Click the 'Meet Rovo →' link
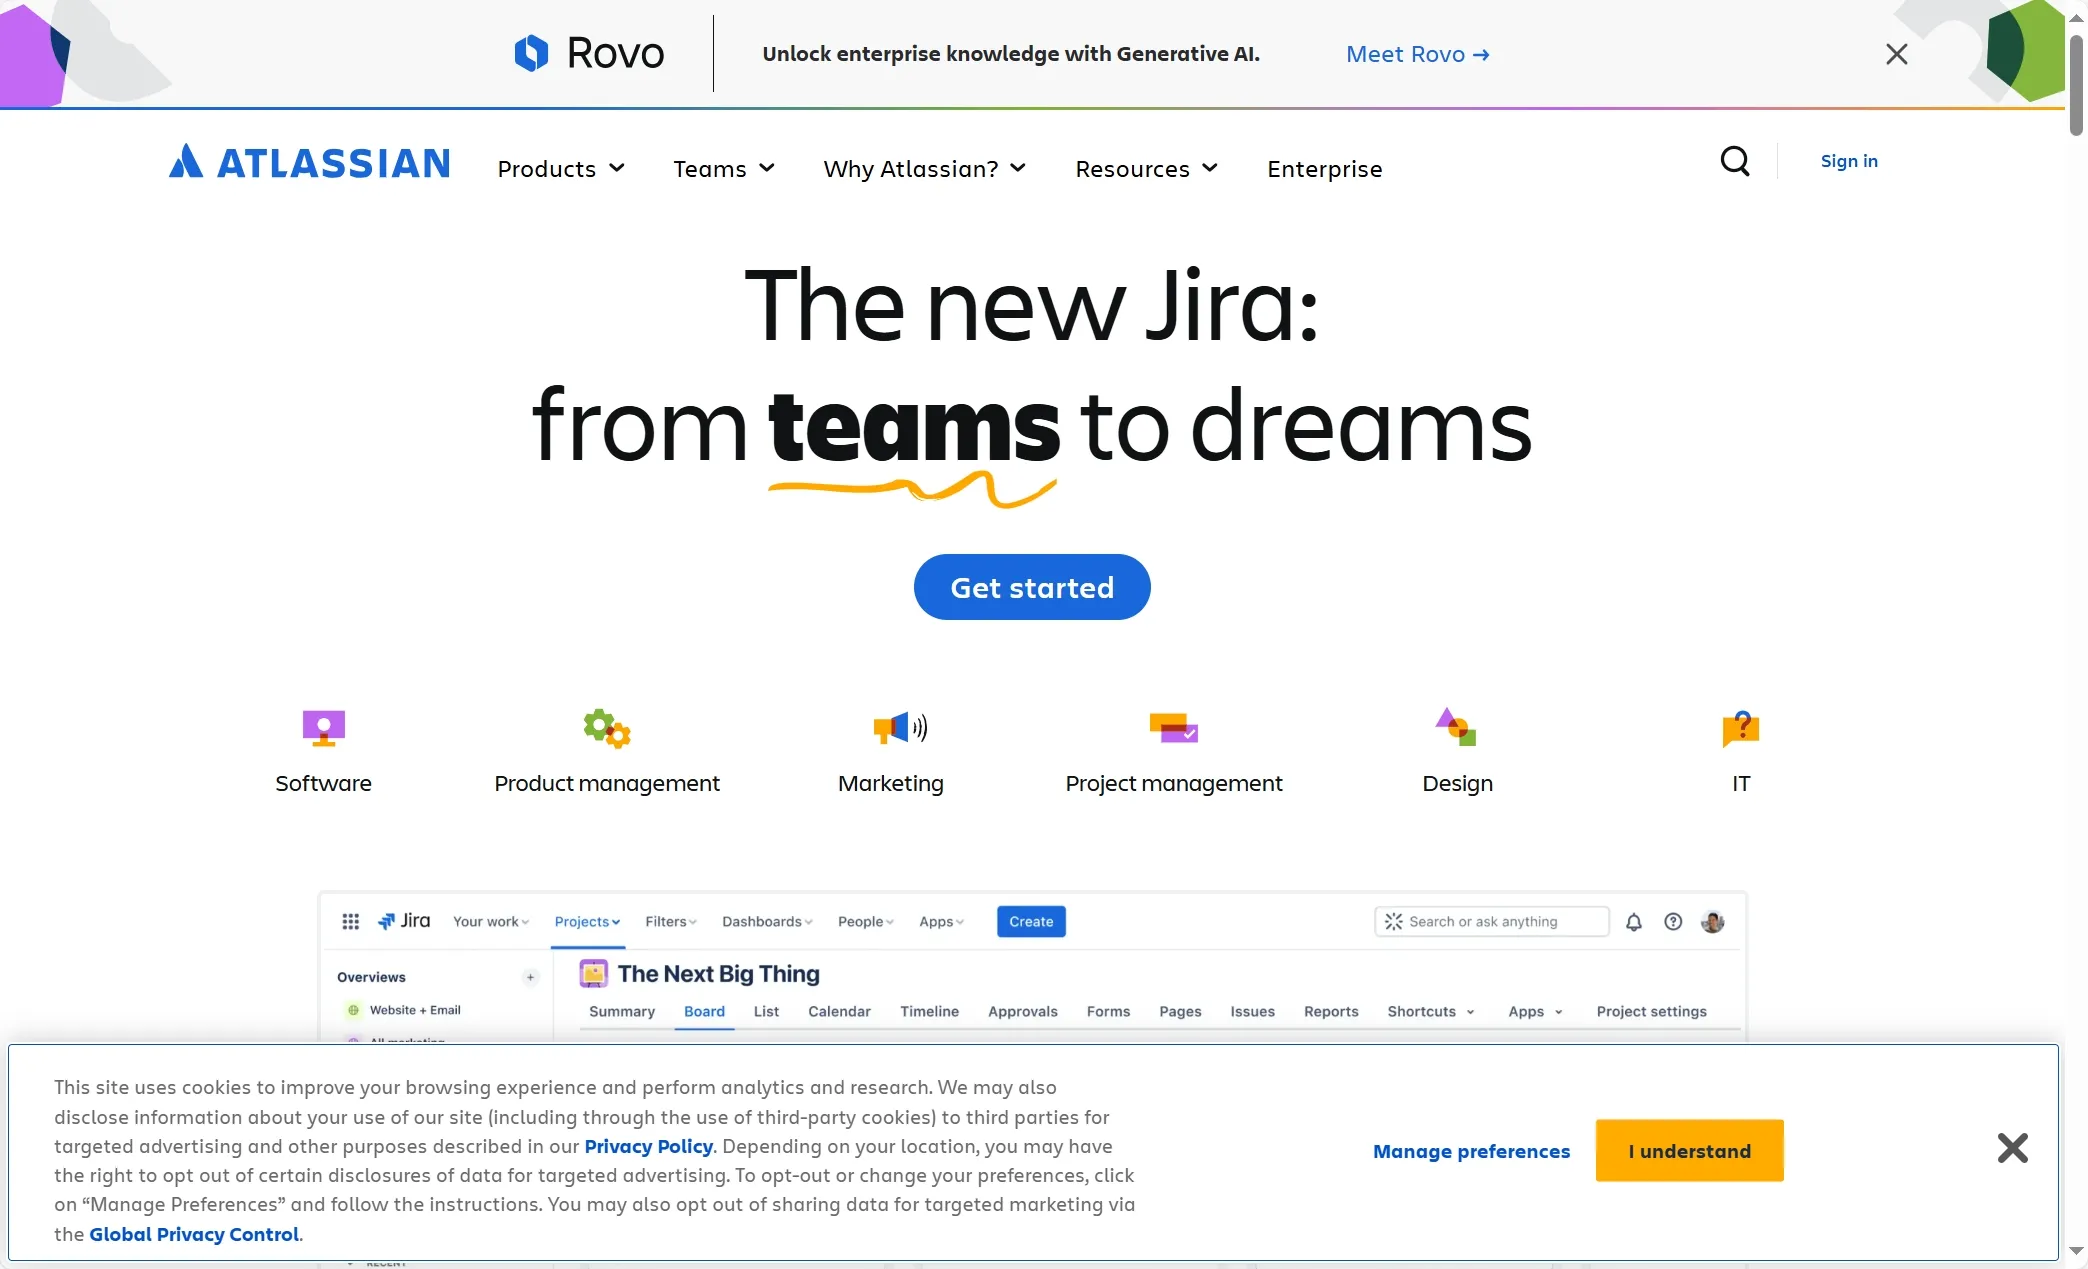Image resolution: width=2088 pixels, height=1269 pixels. (x=1417, y=52)
